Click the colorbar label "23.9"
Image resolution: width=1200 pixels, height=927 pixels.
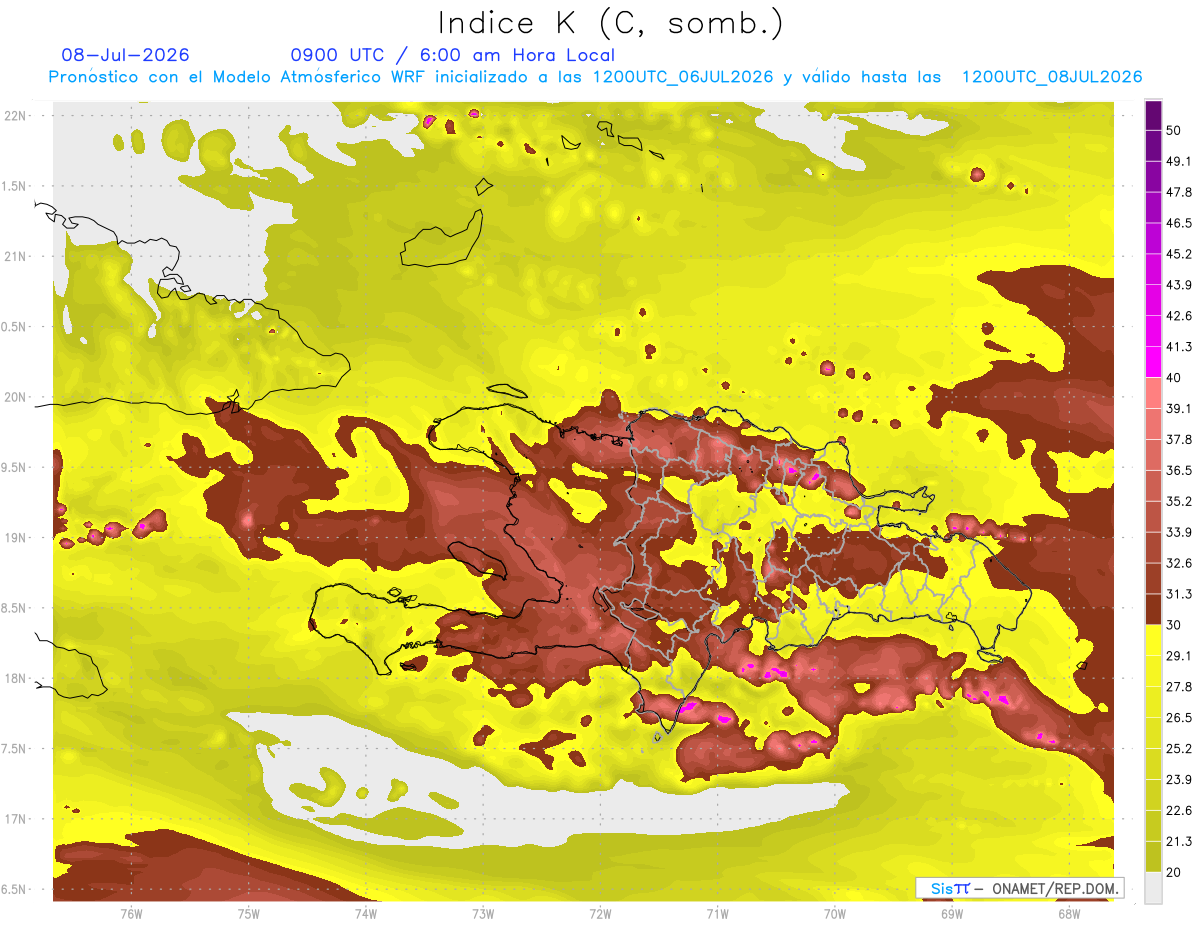pos(1178,780)
